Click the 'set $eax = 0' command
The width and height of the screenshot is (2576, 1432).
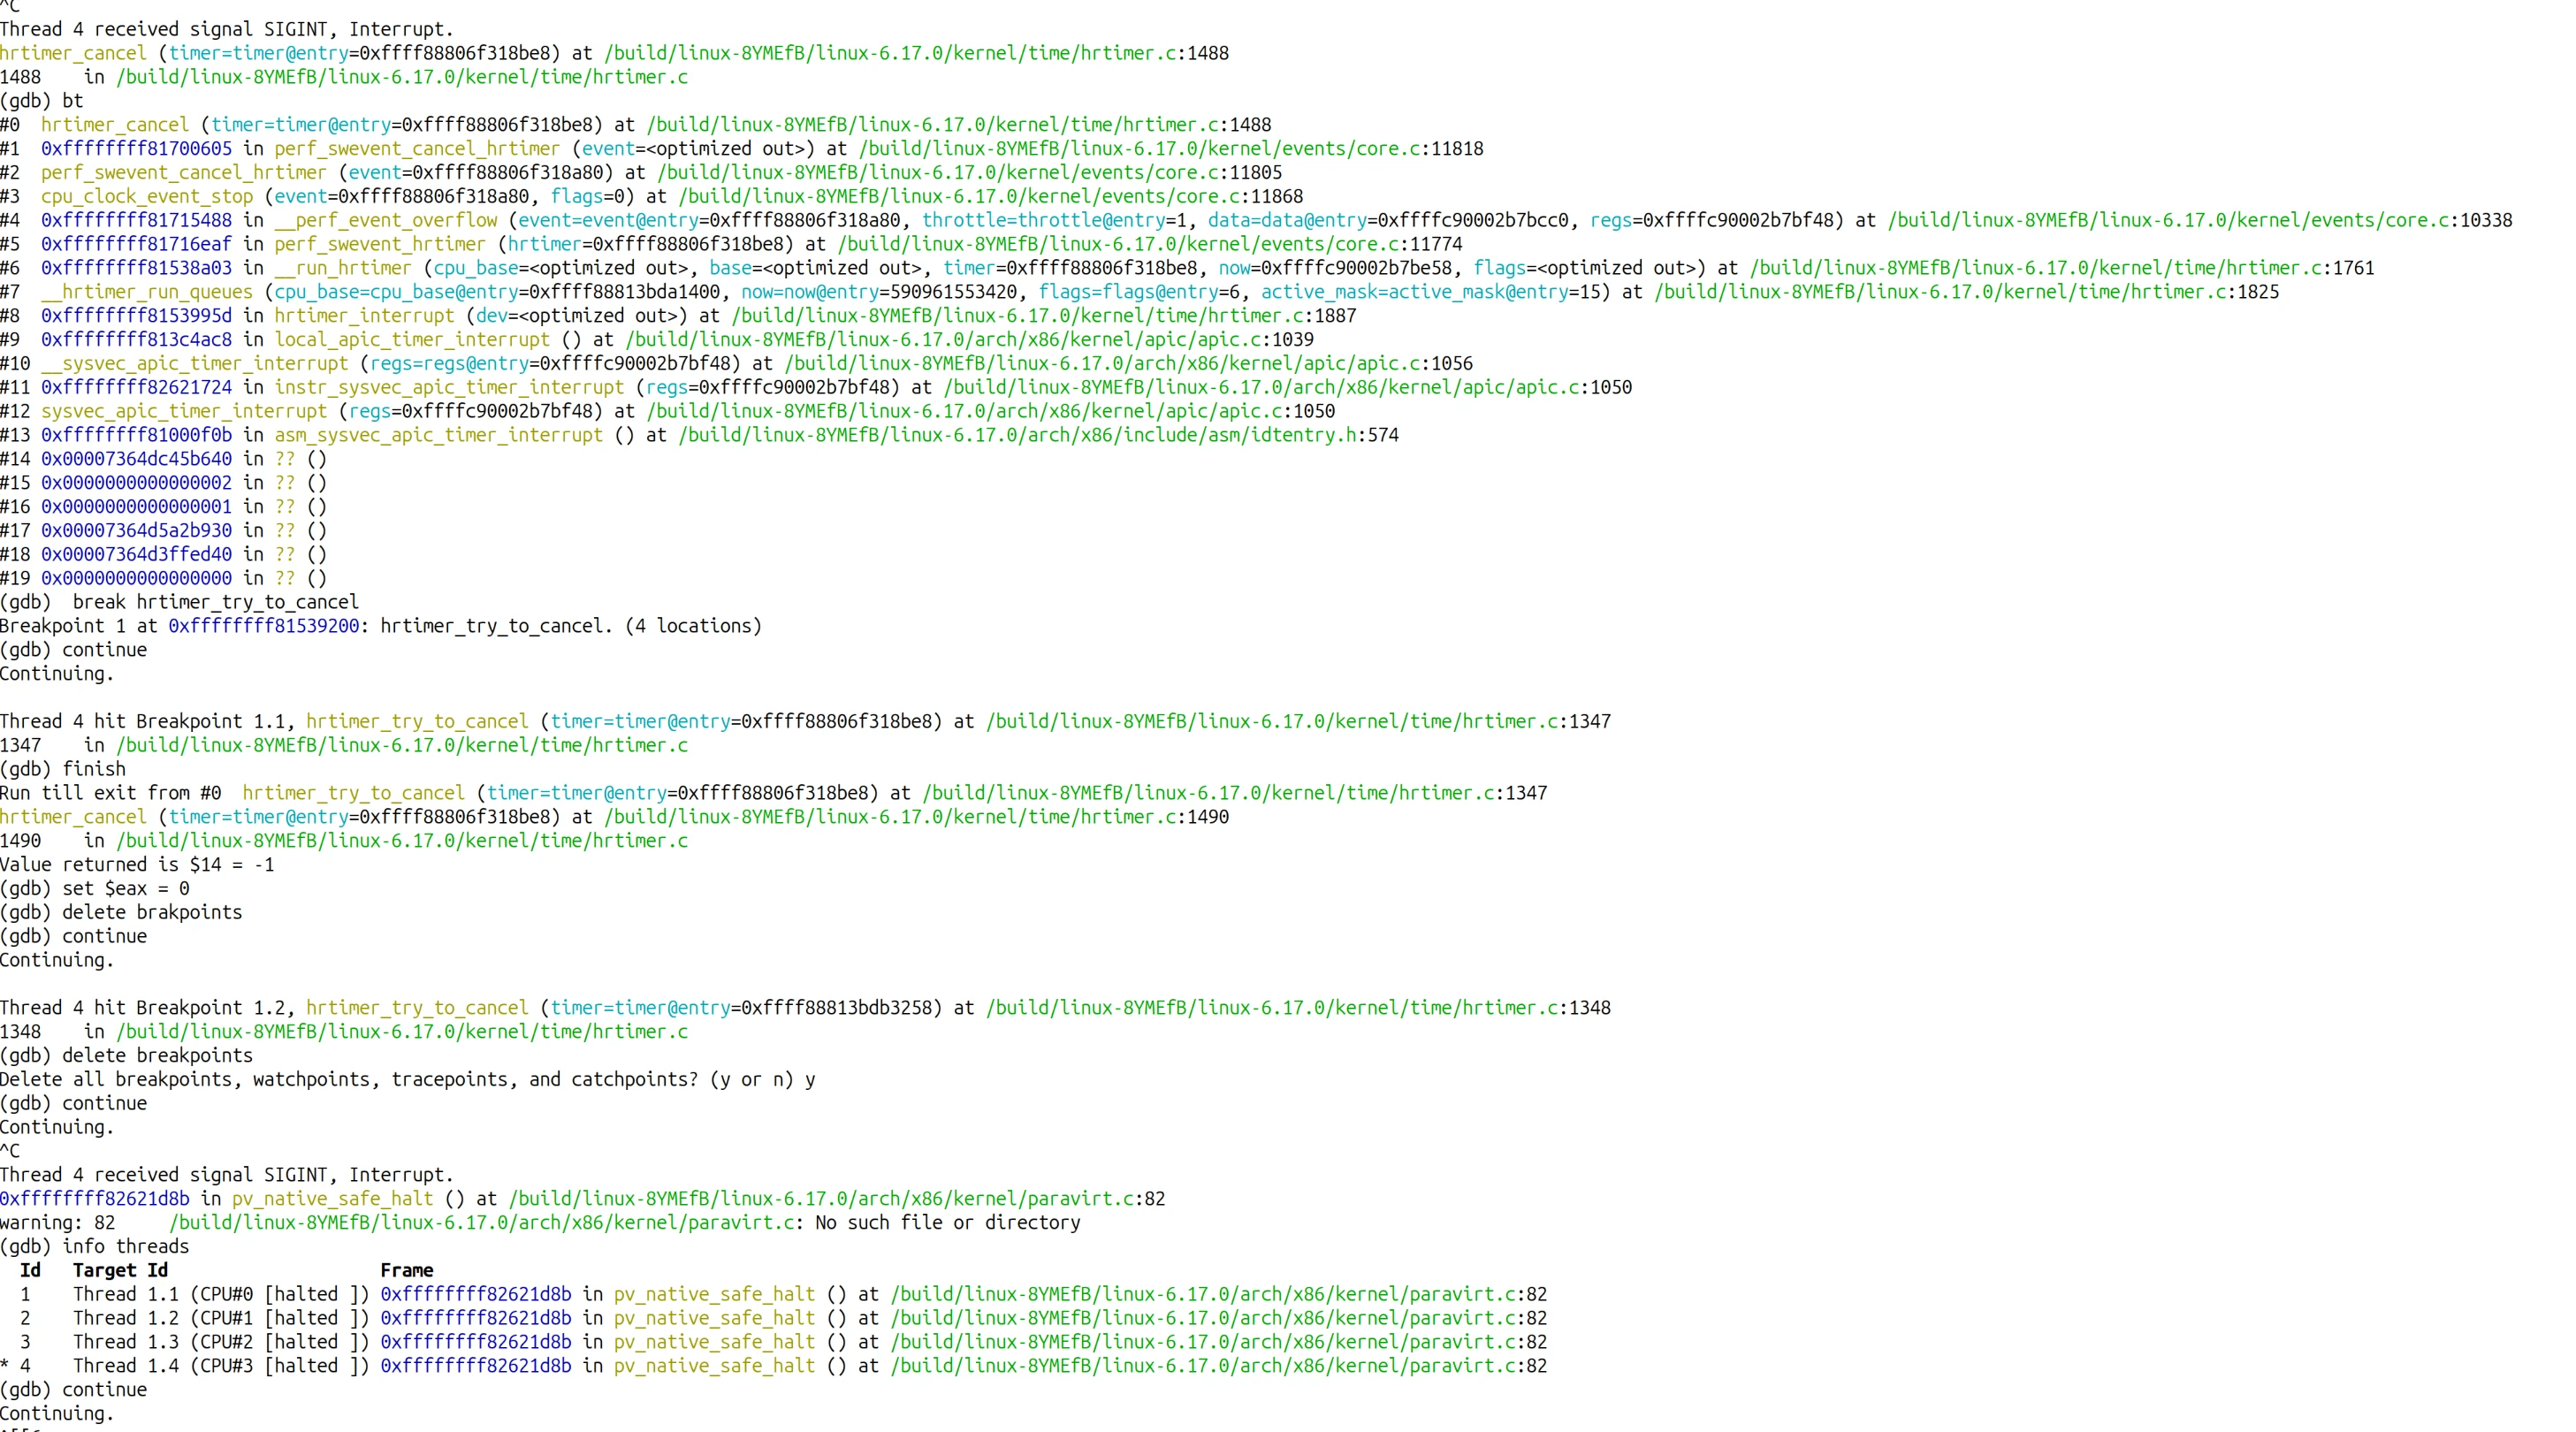(125, 889)
